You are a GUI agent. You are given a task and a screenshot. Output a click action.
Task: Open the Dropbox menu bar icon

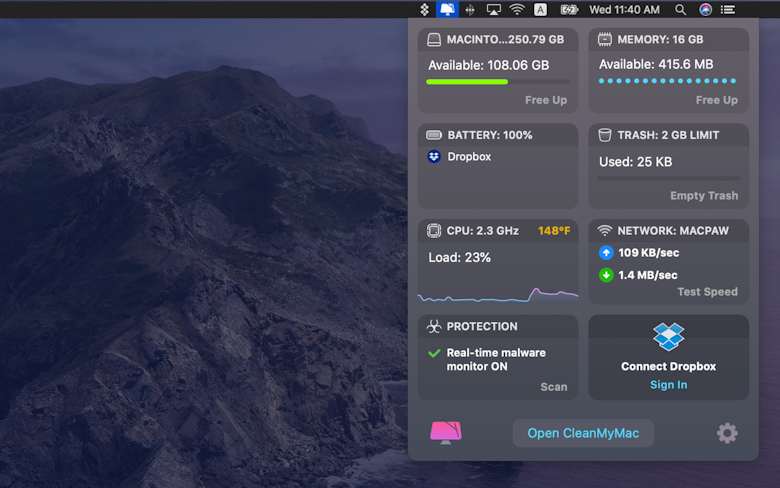(x=424, y=9)
